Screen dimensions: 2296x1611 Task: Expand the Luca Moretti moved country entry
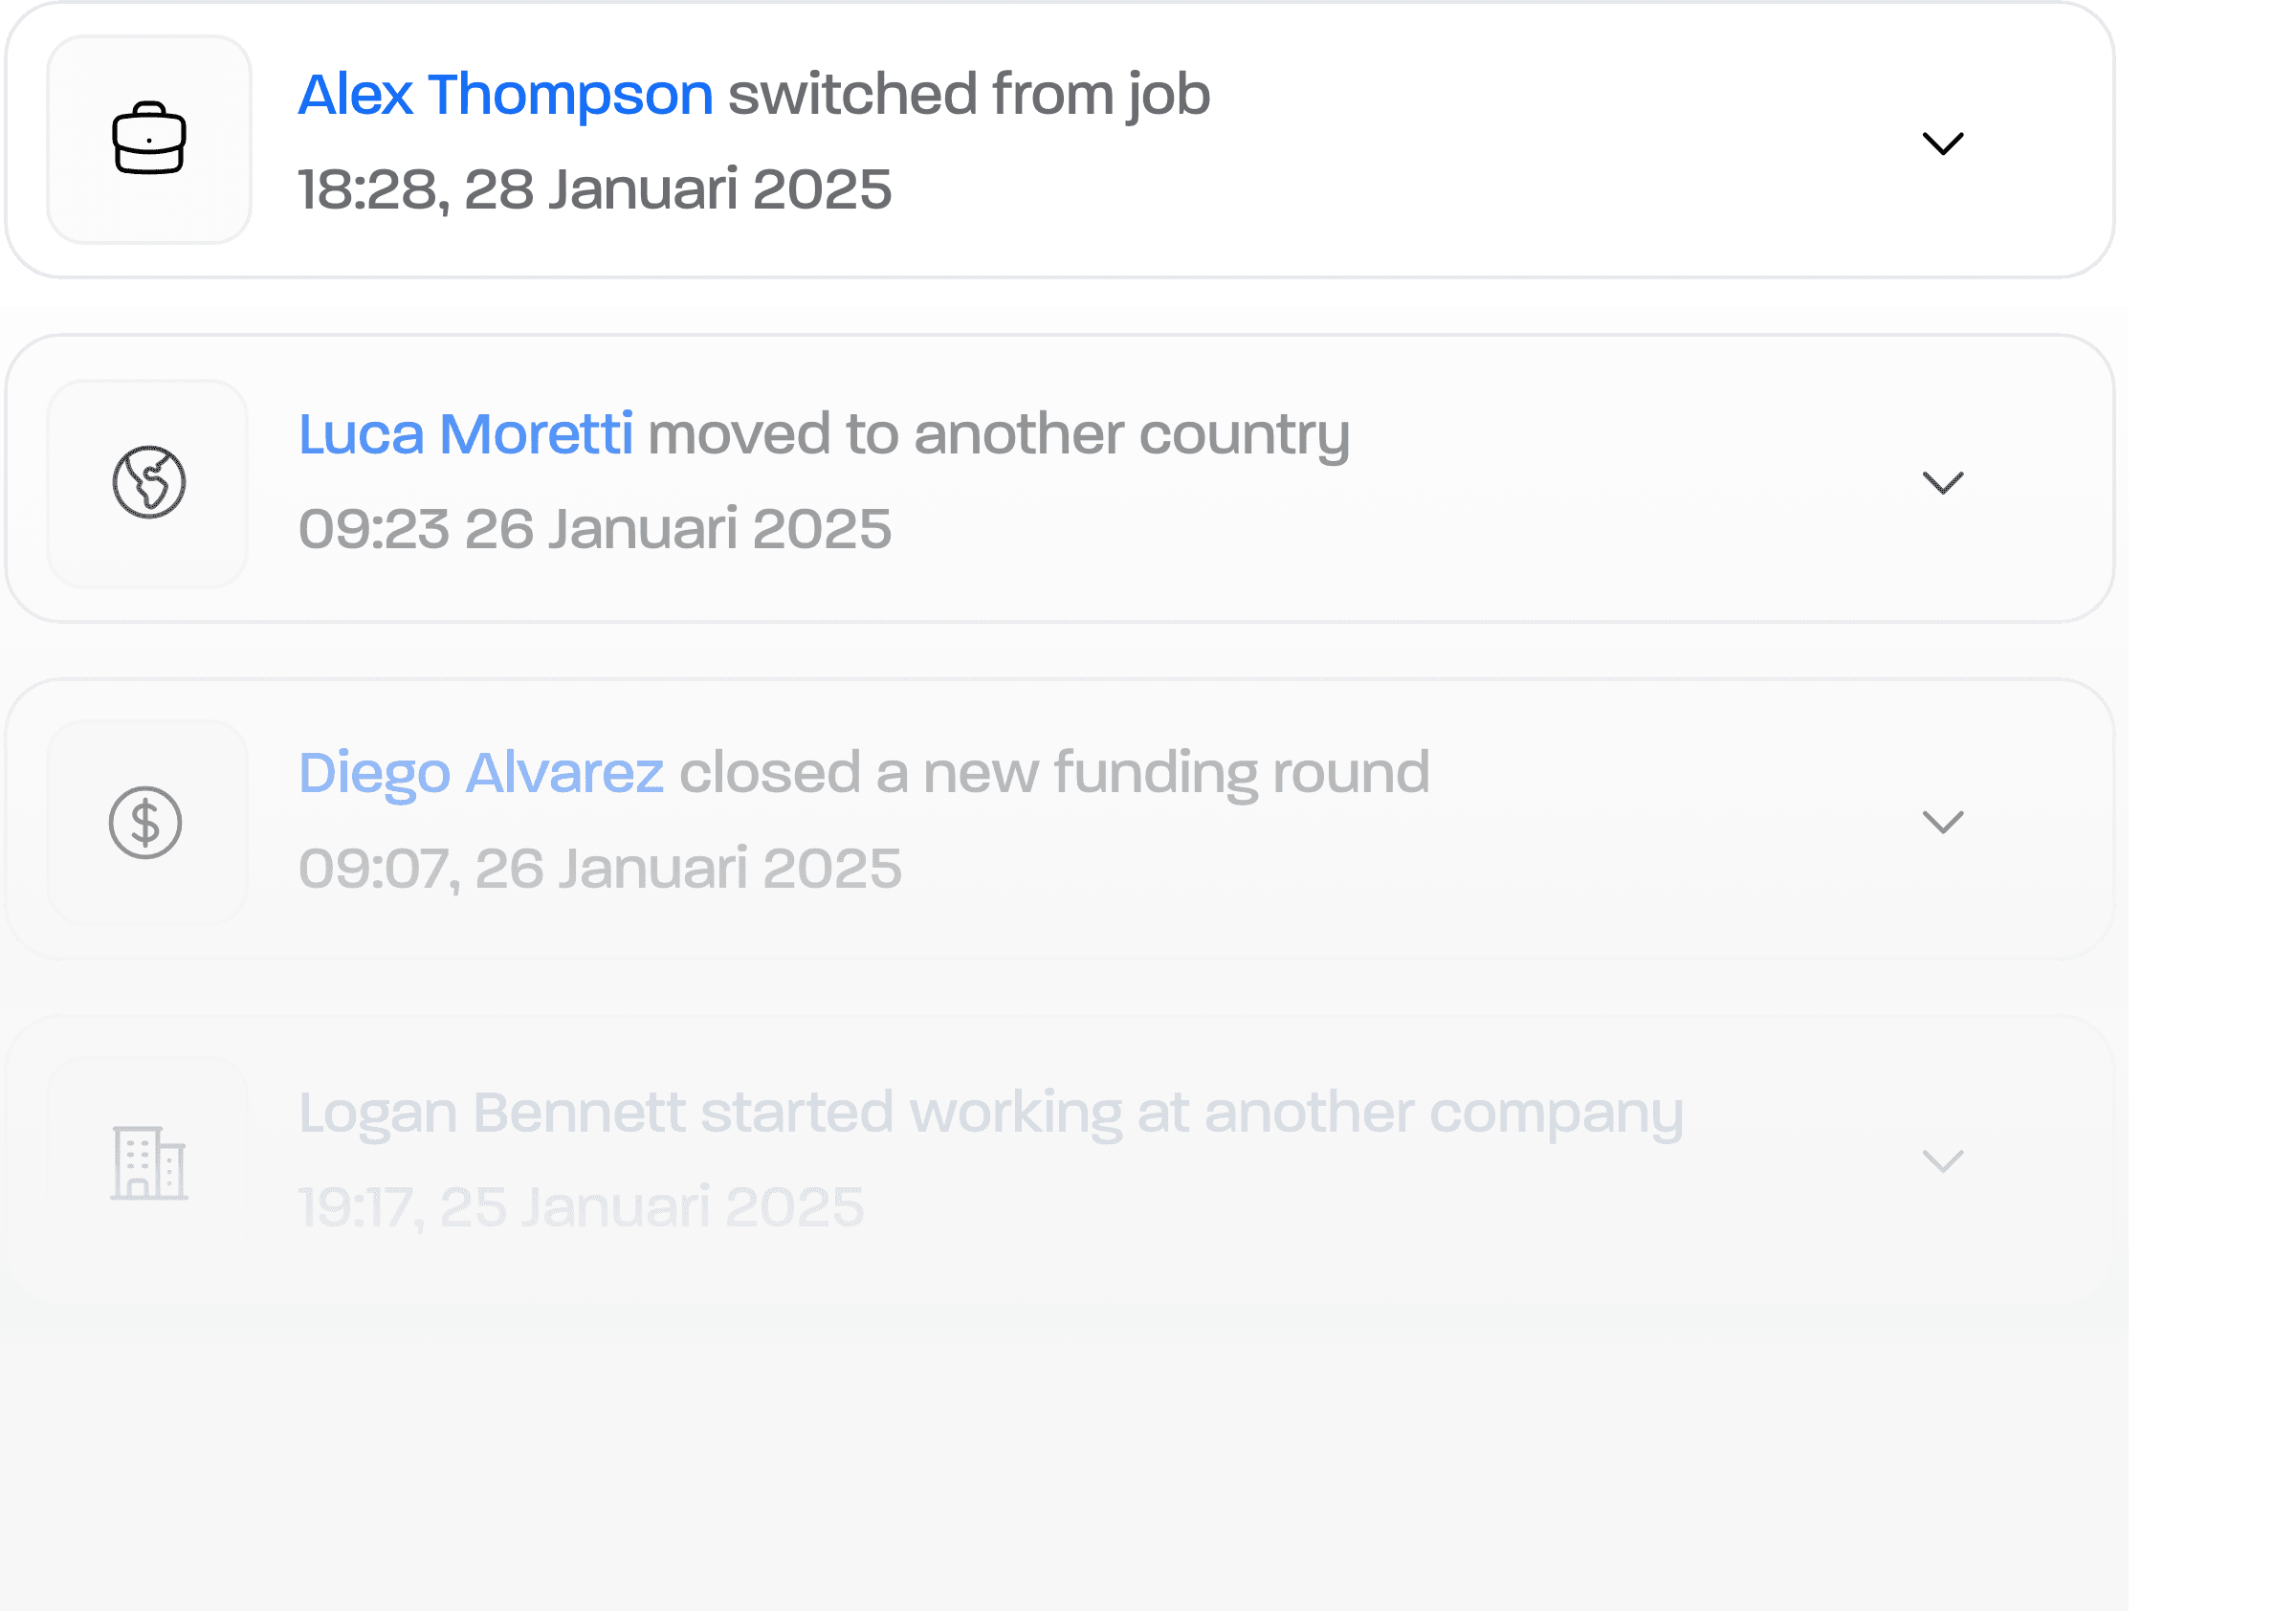pos(1943,482)
